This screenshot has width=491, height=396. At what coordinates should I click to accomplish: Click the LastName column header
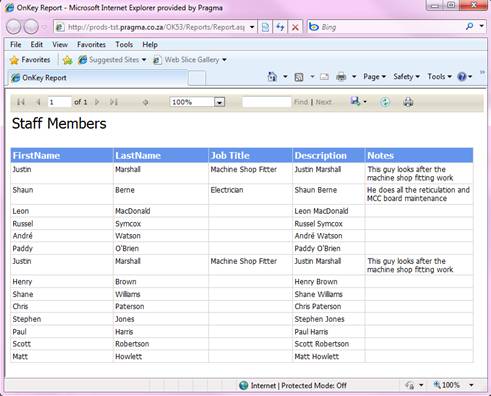coord(161,155)
